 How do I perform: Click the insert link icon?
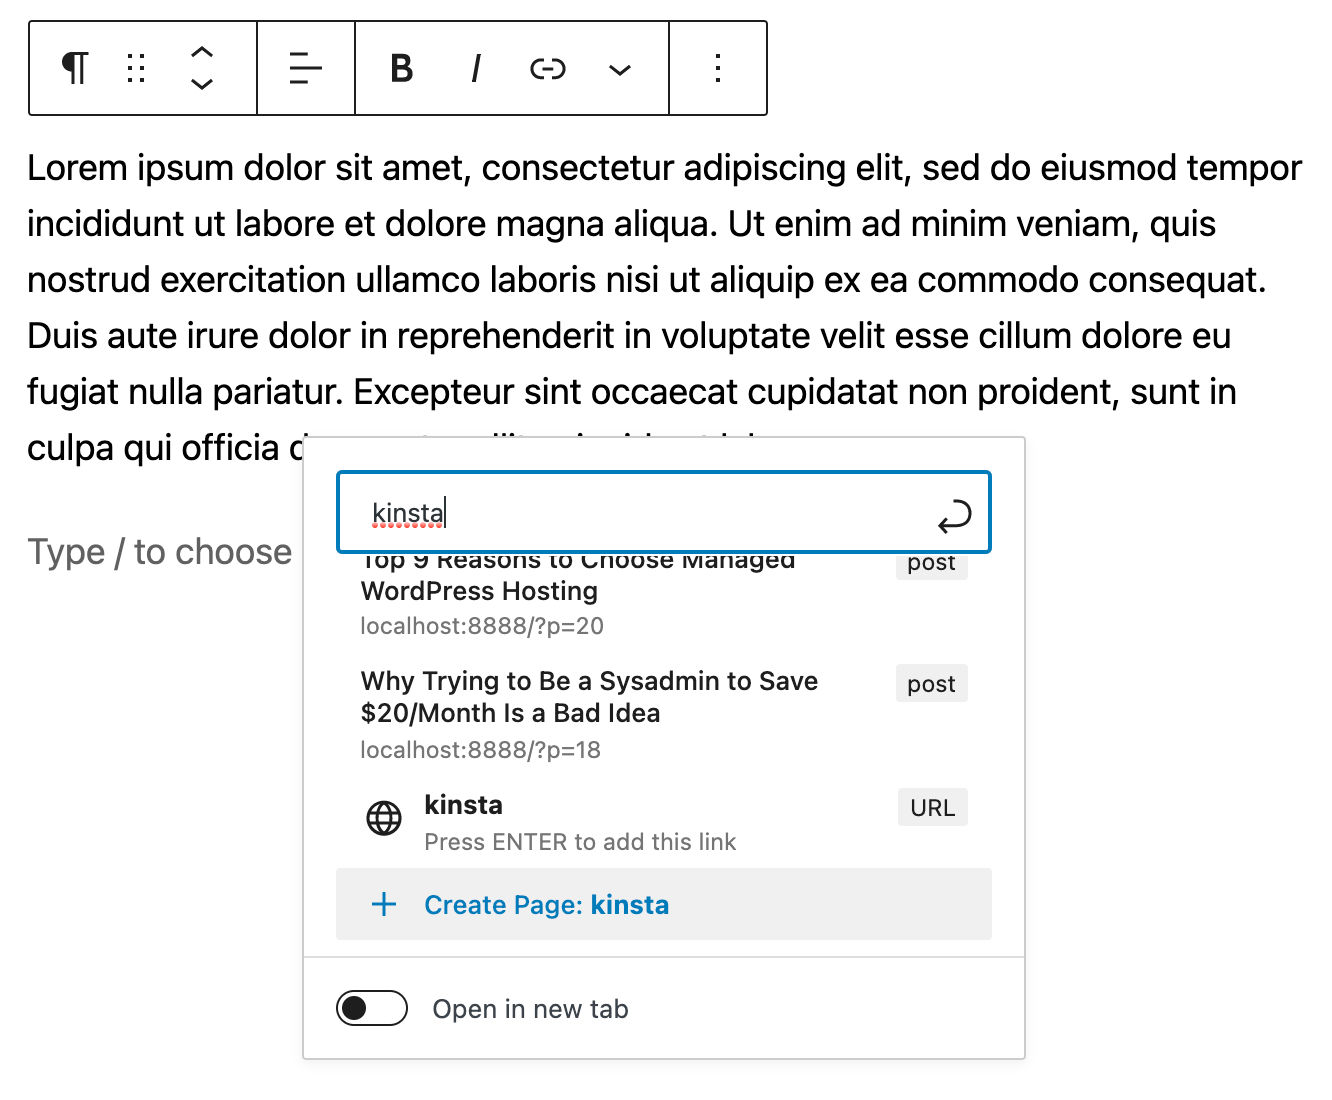tap(548, 67)
